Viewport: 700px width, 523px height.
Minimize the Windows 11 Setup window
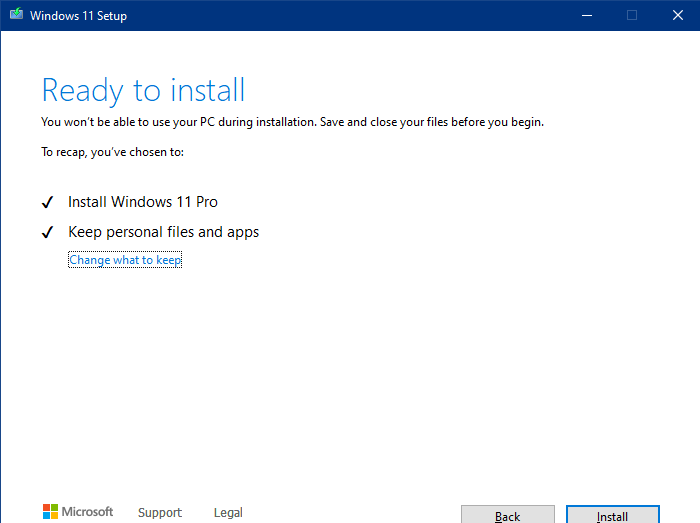587,15
